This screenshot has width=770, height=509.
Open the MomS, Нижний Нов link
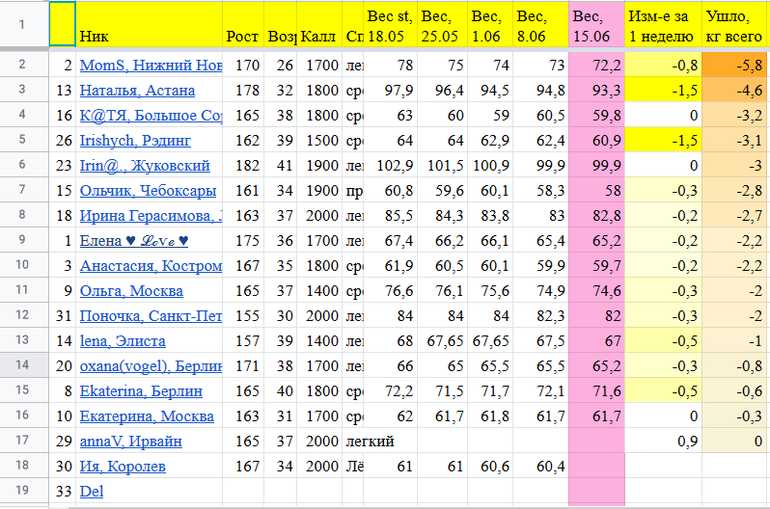coord(150,66)
